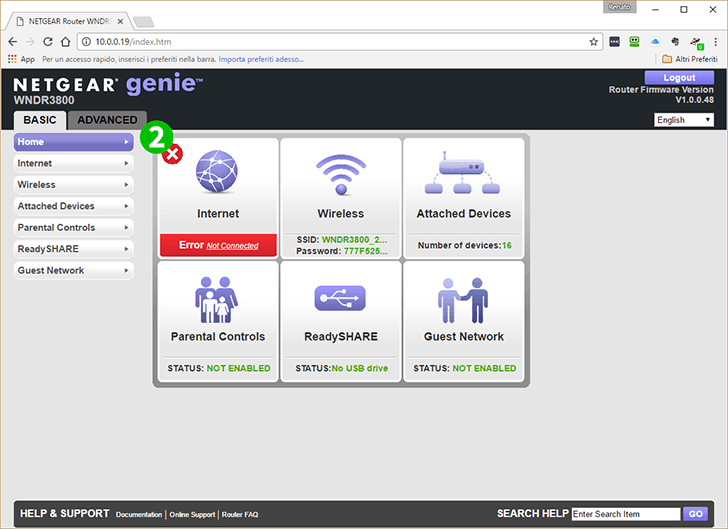Click the Enter Search Item field
Viewport: 728px width, 529px height.
tap(626, 514)
